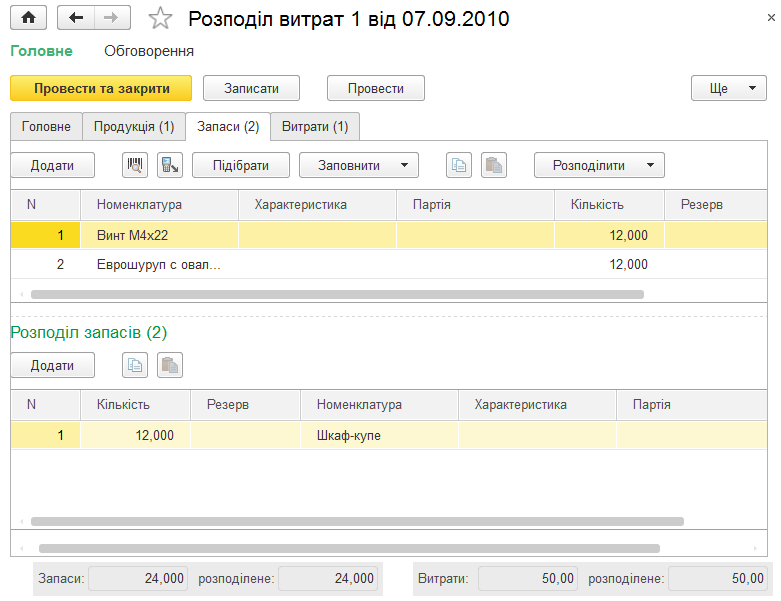Open the green Головне navigation link
The image size is (781, 601).
coord(41,51)
